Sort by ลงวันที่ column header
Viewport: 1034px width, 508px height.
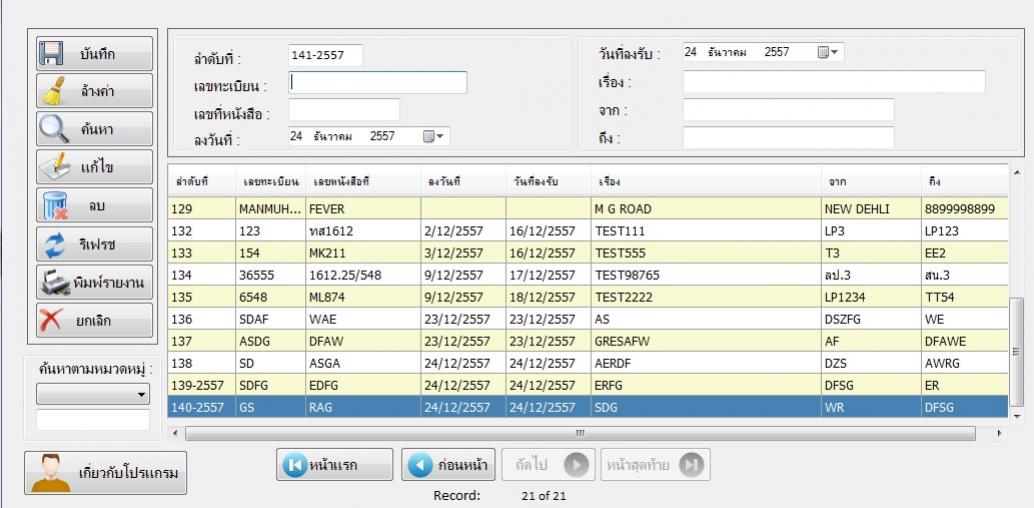click(463, 181)
